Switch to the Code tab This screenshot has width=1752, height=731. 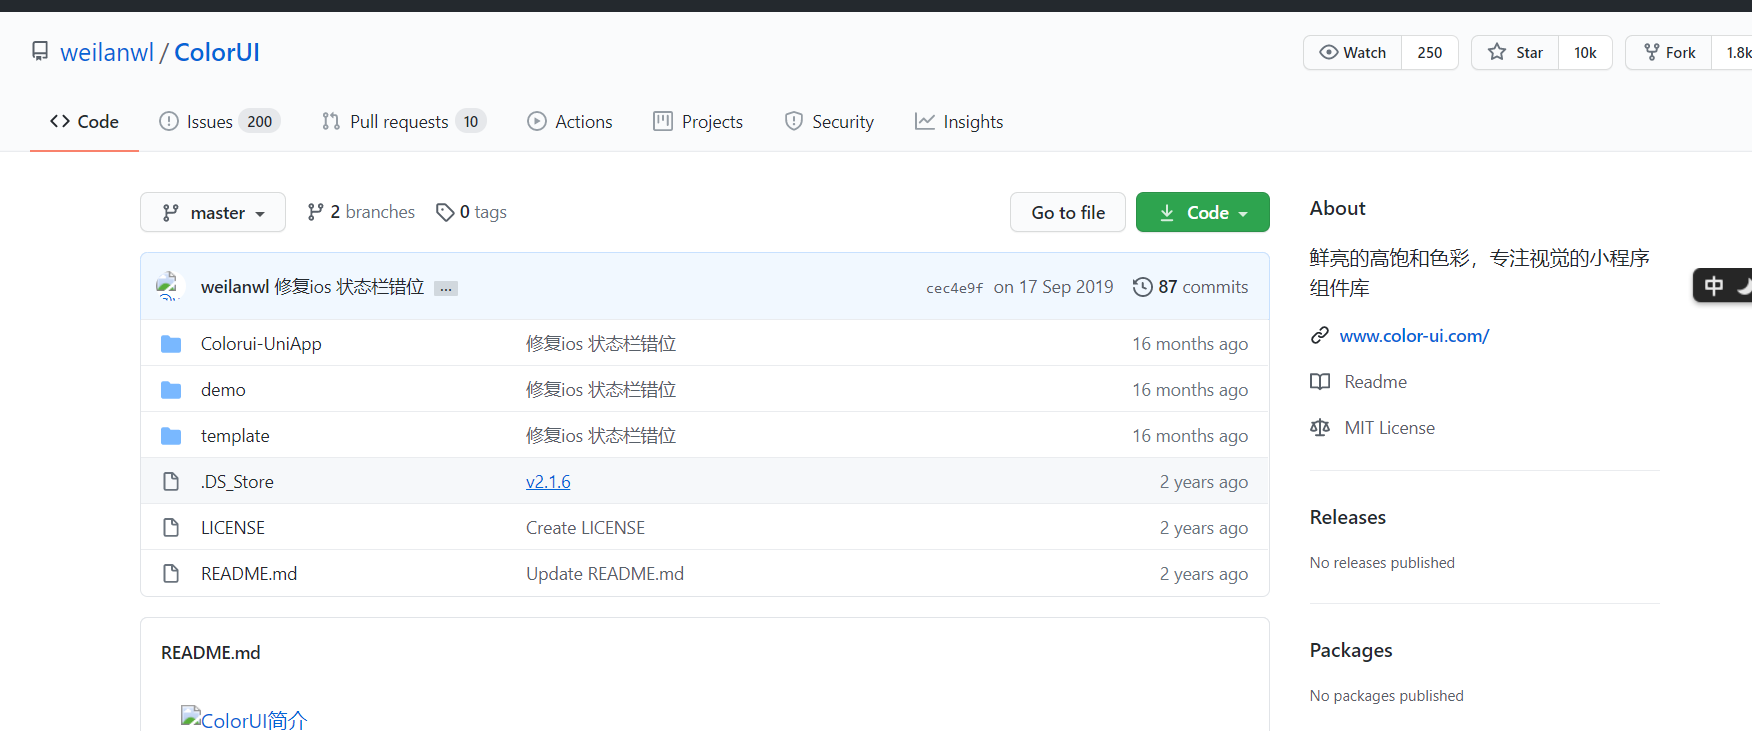pos(84,121)
